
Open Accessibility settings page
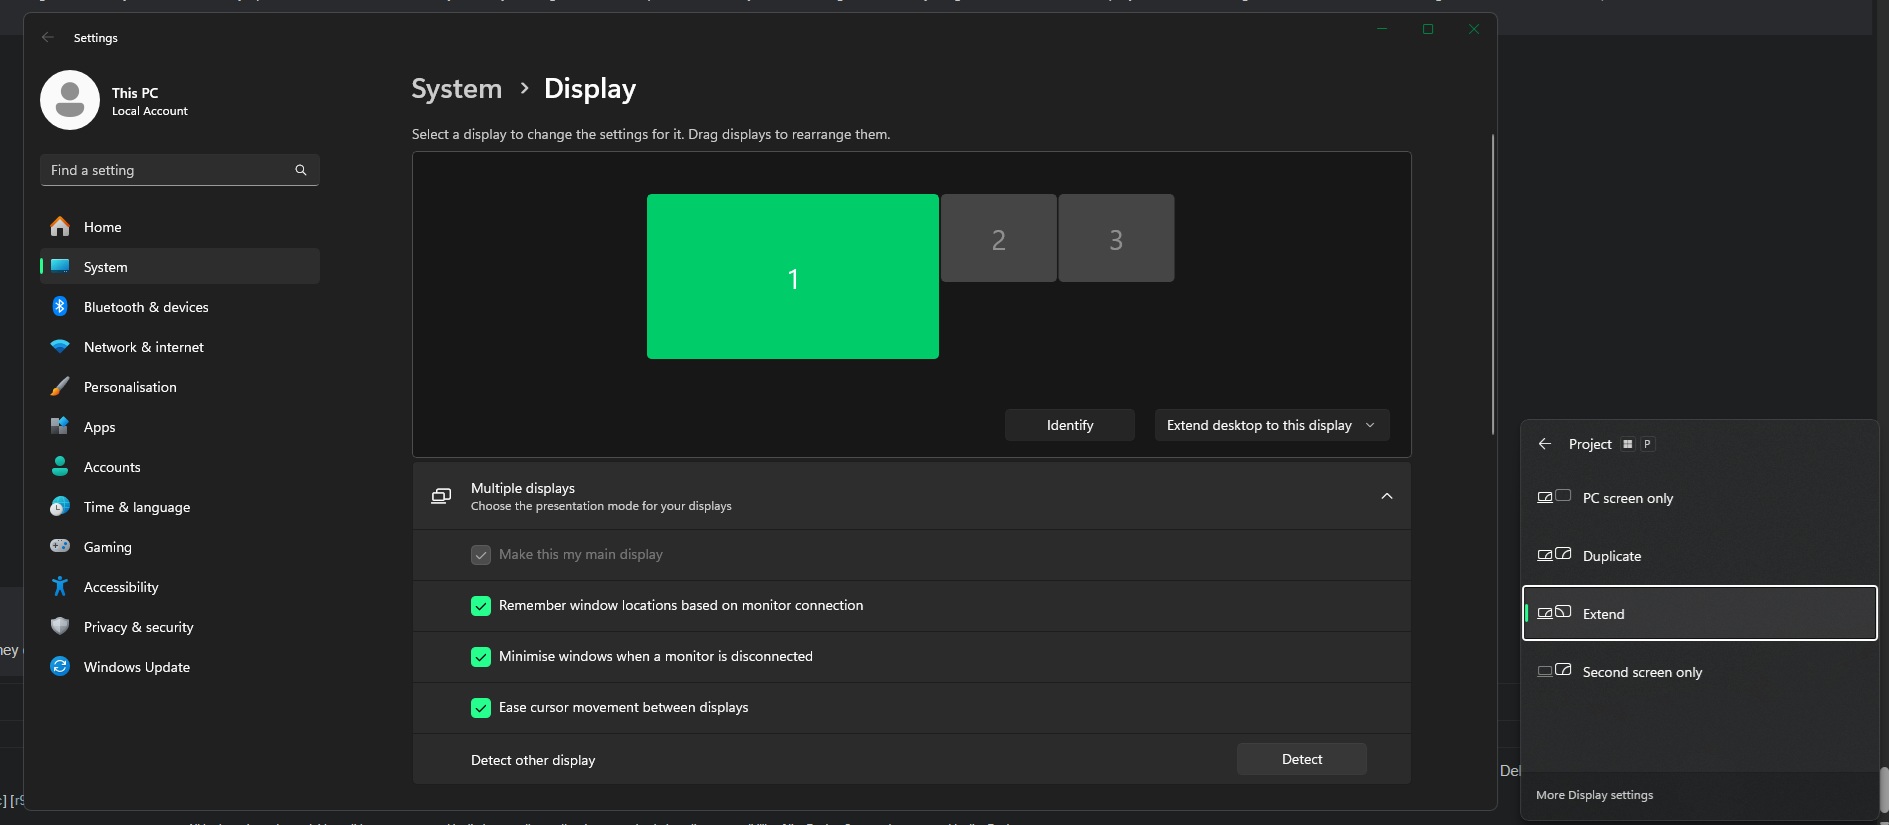(x=180, y=587)
